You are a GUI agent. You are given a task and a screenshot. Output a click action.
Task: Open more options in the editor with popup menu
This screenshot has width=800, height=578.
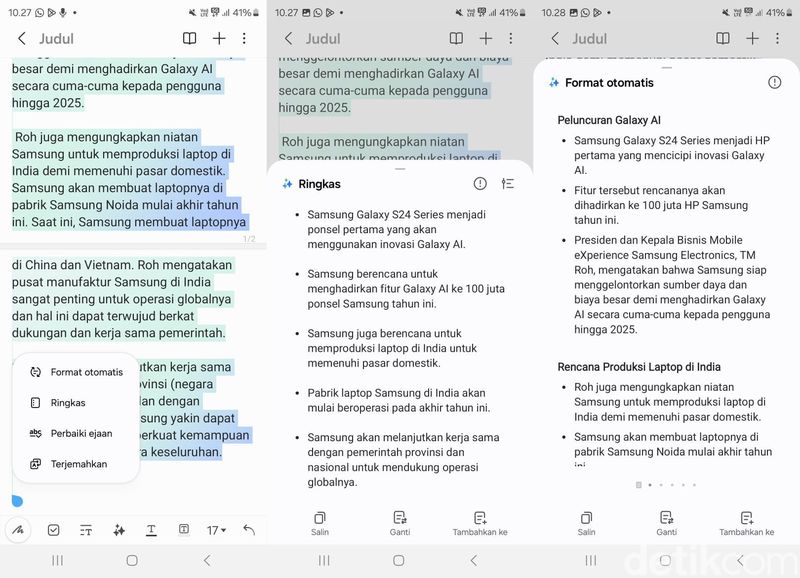coord(244,38)
